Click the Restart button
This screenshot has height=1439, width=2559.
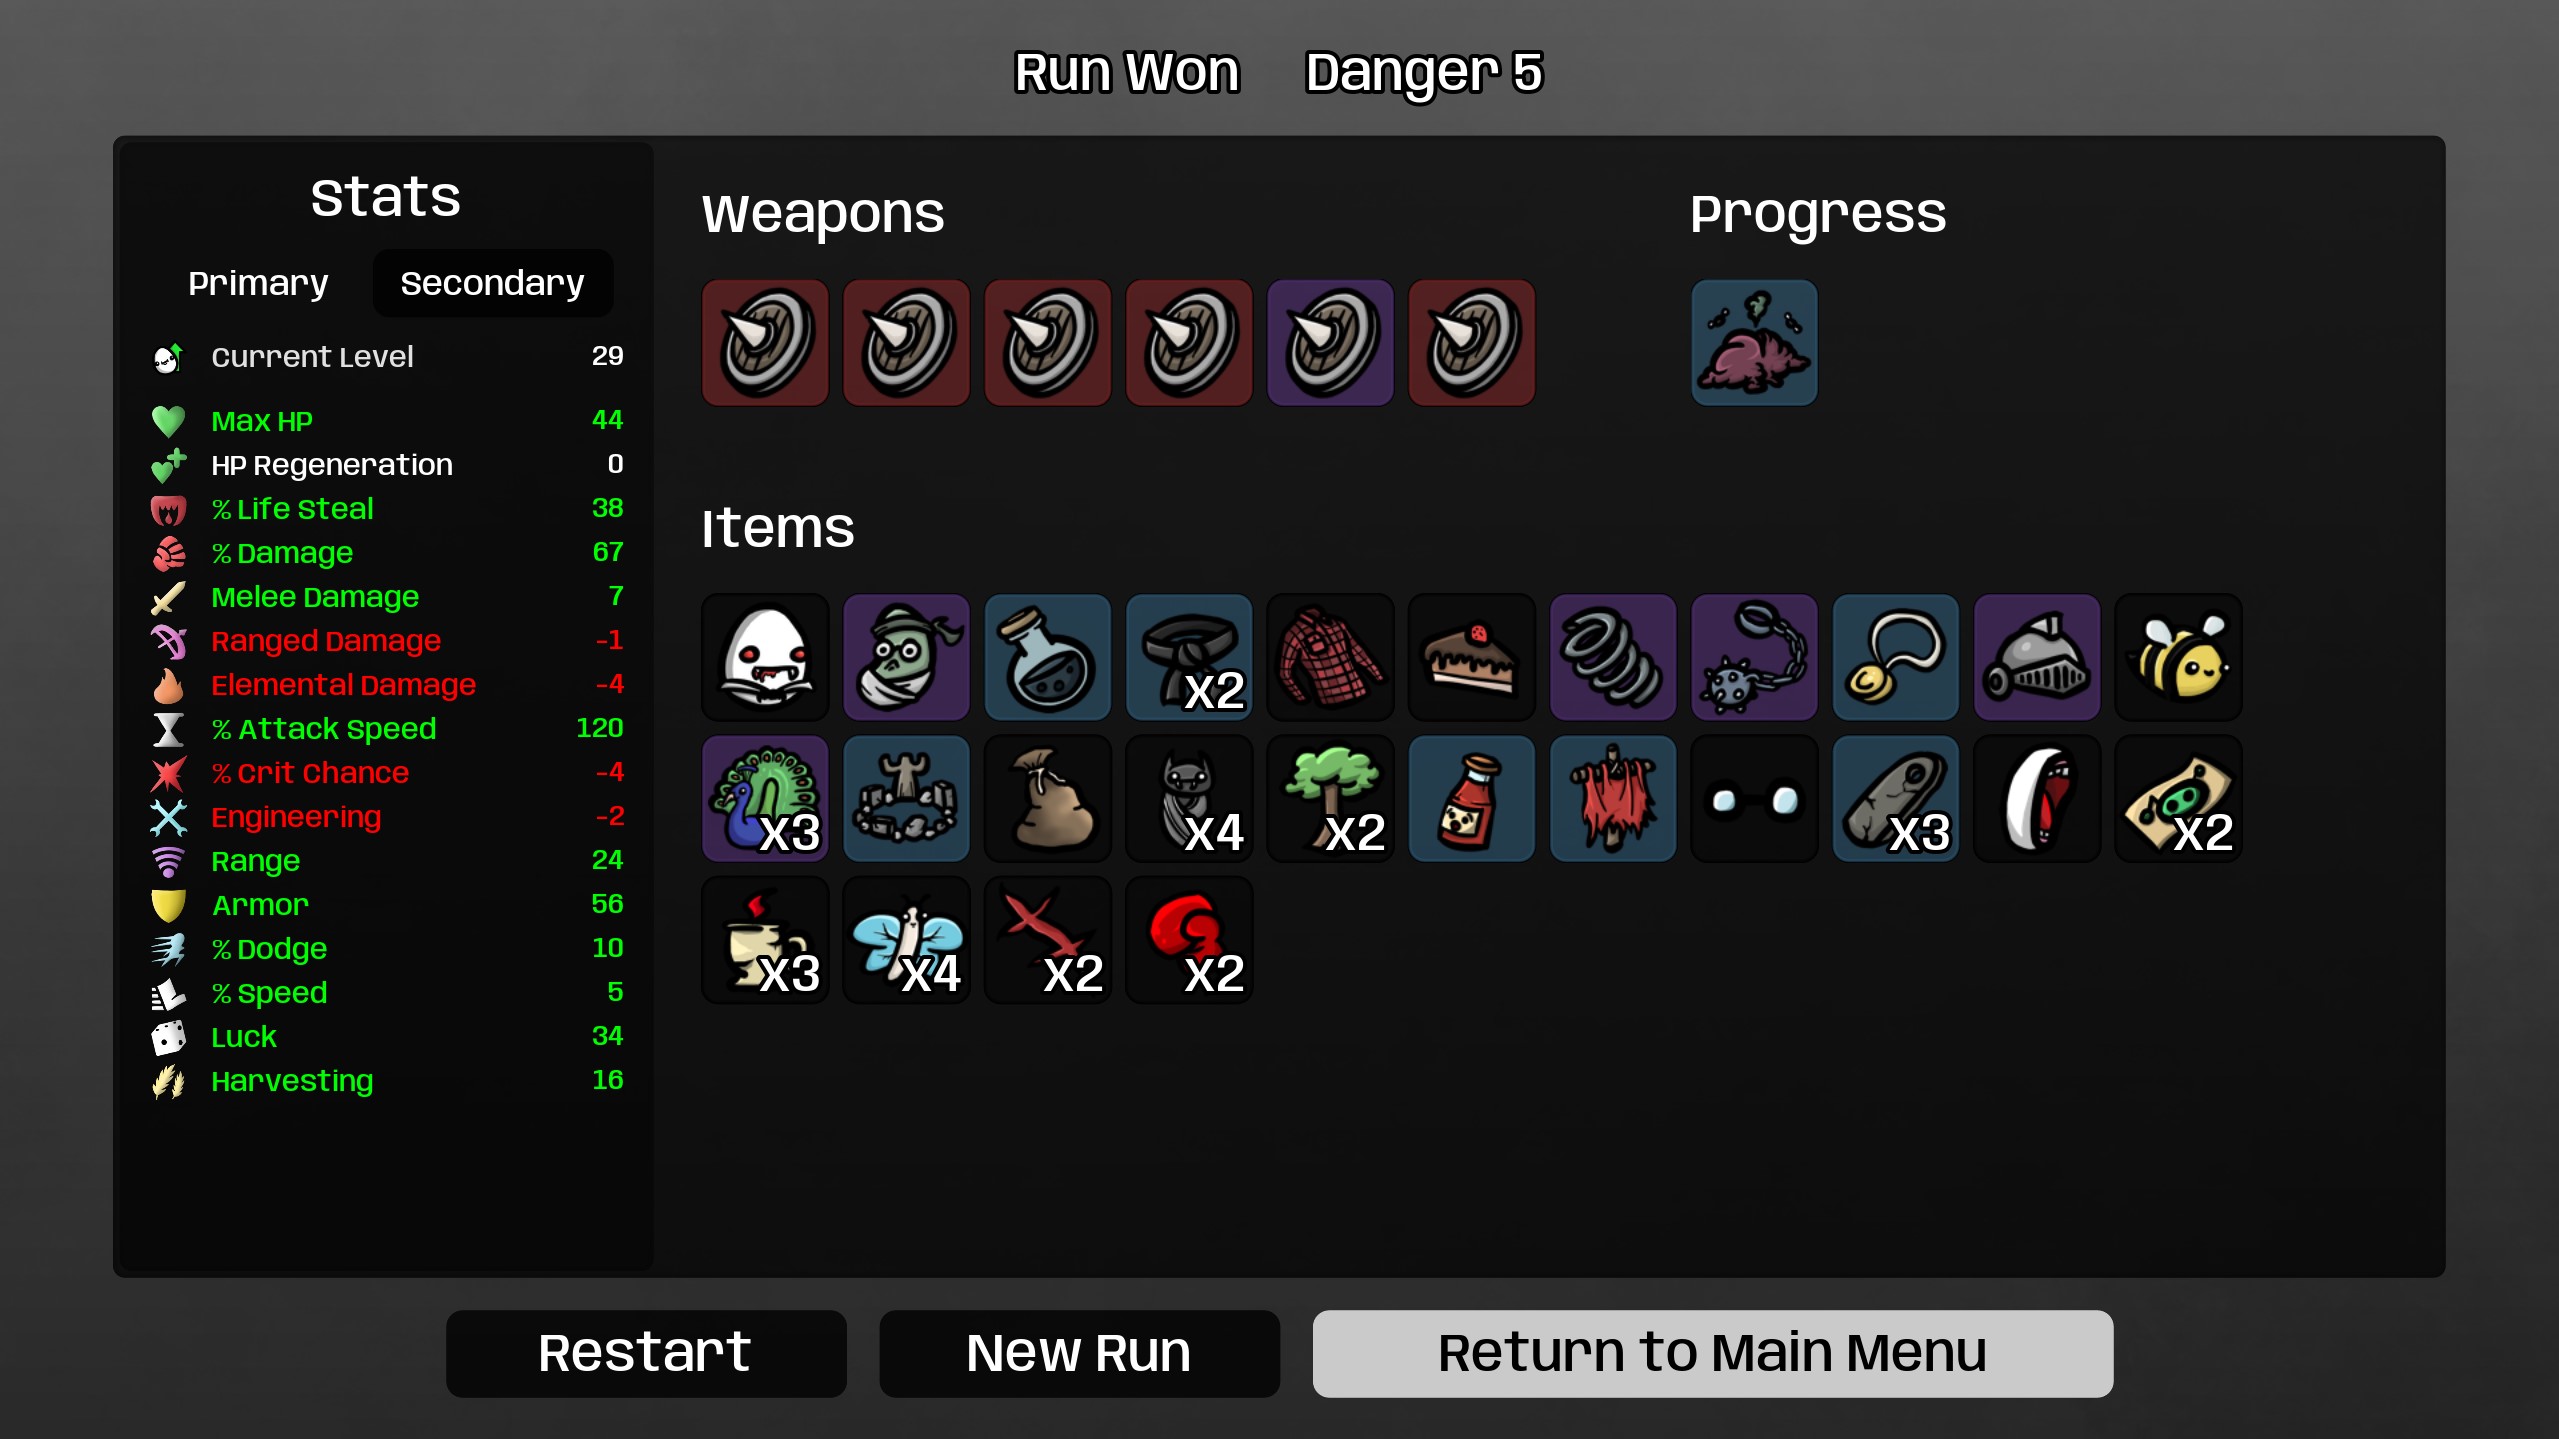point(646,1353)
